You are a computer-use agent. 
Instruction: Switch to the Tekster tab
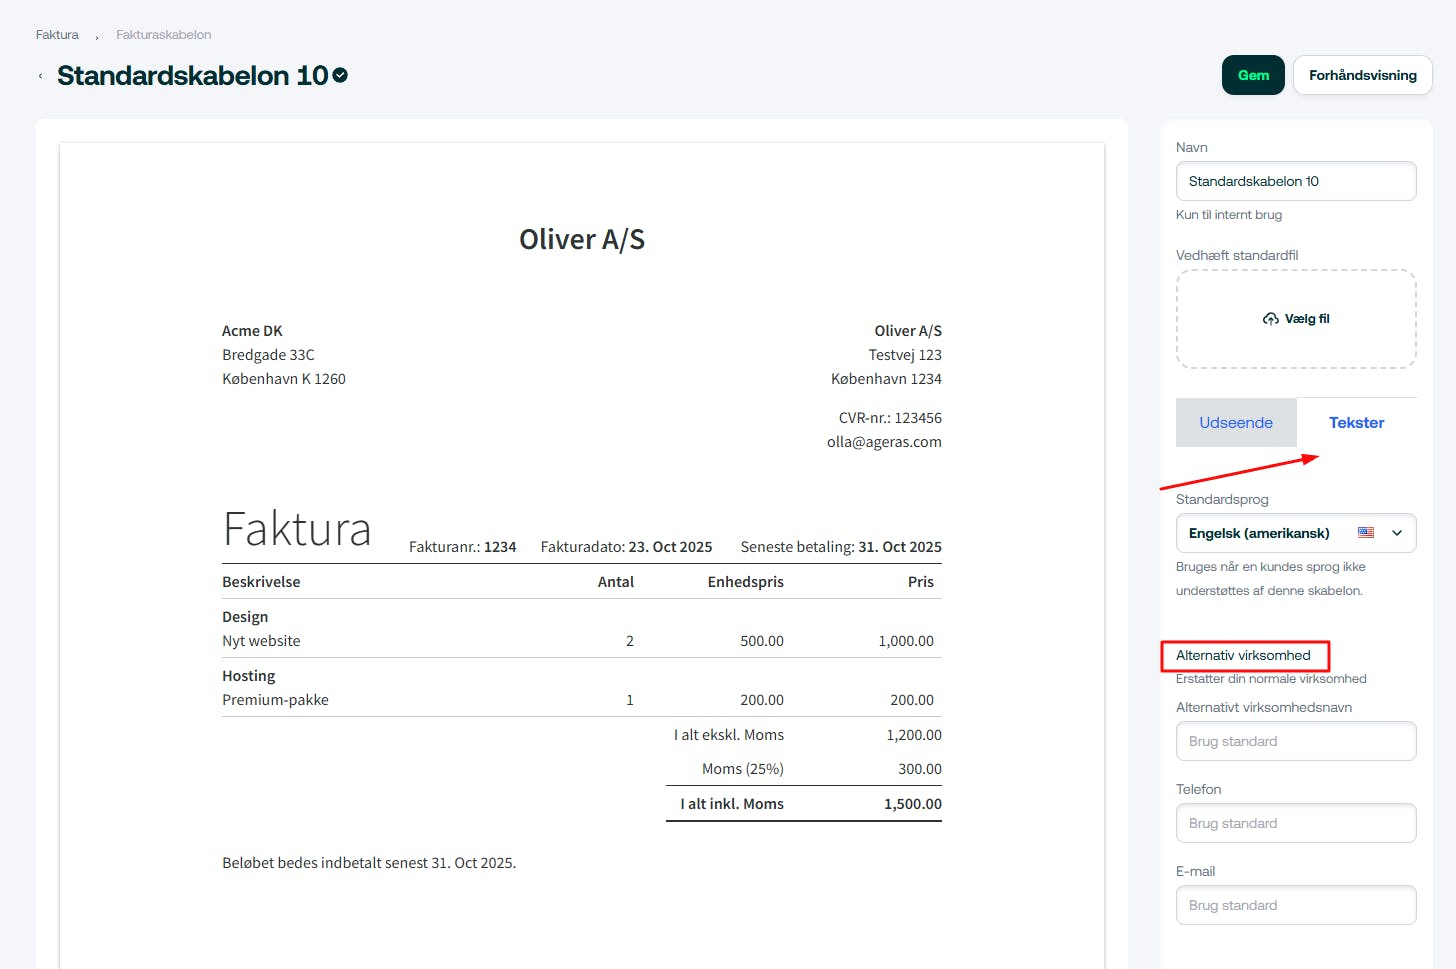tap(1356, 422)
